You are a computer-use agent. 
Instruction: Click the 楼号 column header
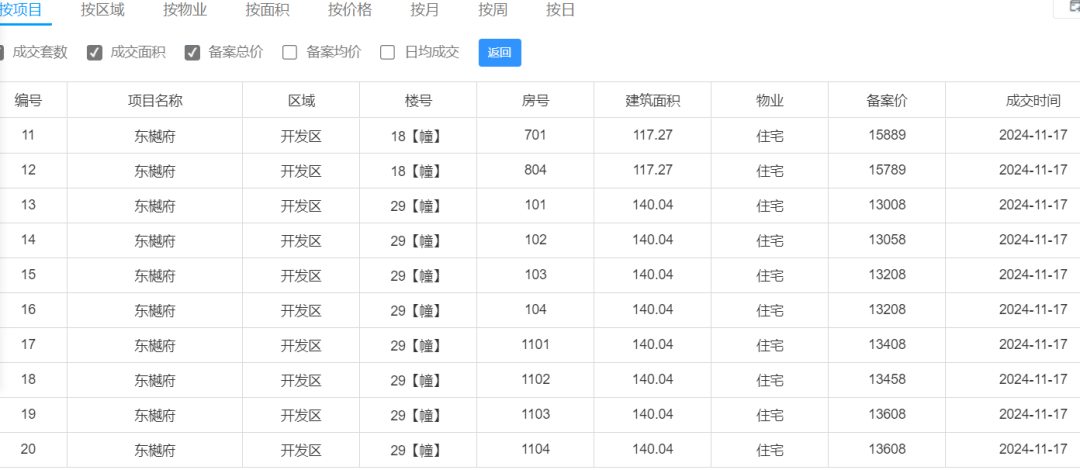pos(418,101)
